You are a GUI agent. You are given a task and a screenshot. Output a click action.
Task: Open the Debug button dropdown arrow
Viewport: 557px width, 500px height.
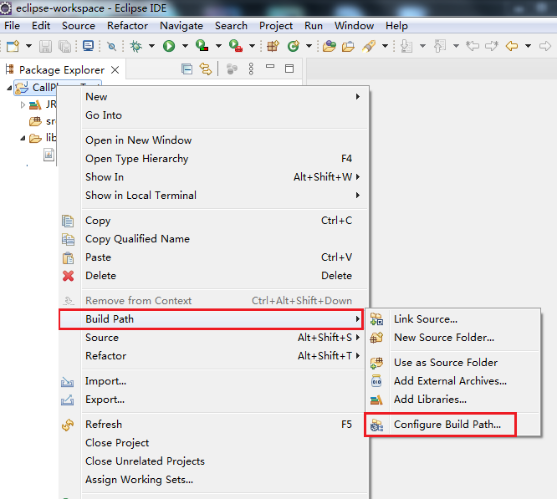pos(152,46)
